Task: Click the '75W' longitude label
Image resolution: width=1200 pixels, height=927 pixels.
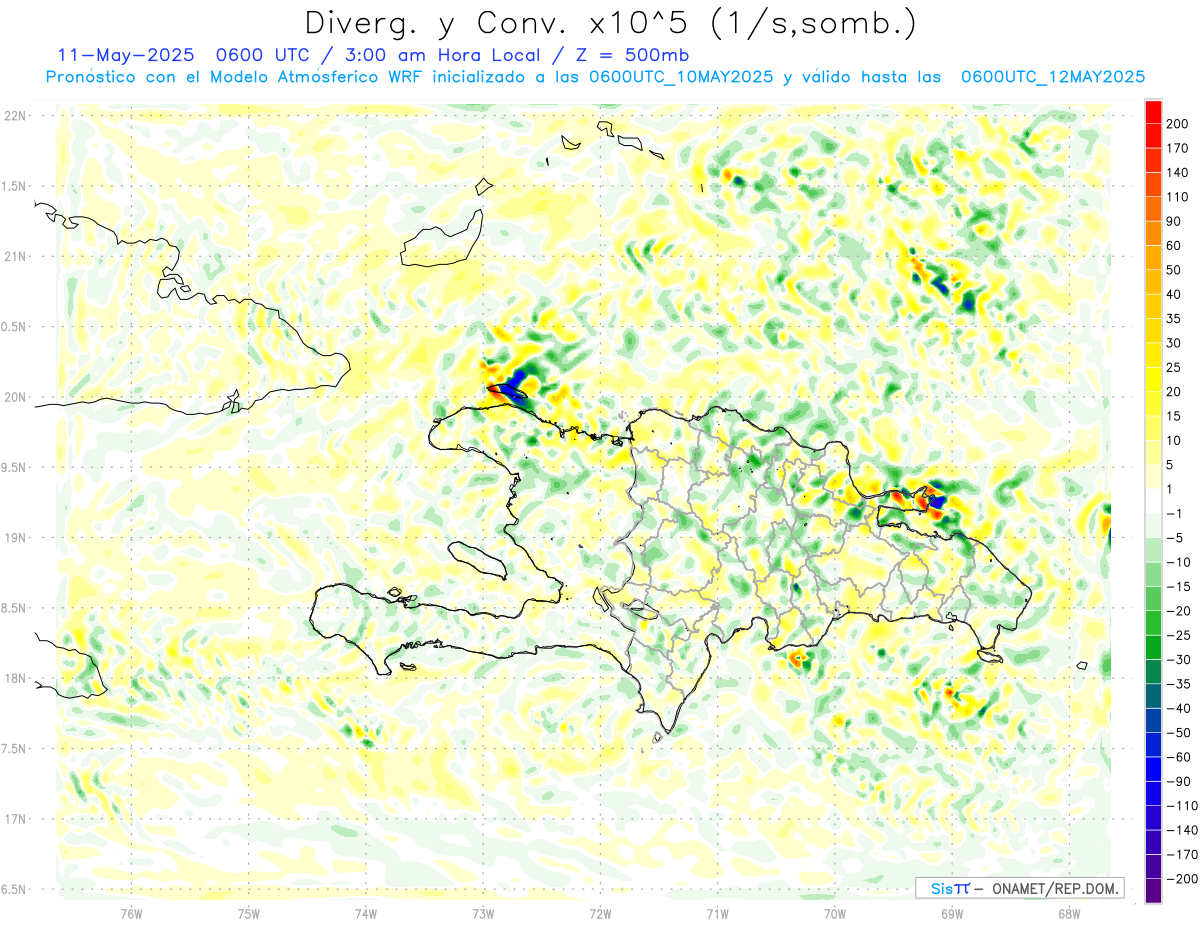Action: pyautogui.click(x=249, y=913)
